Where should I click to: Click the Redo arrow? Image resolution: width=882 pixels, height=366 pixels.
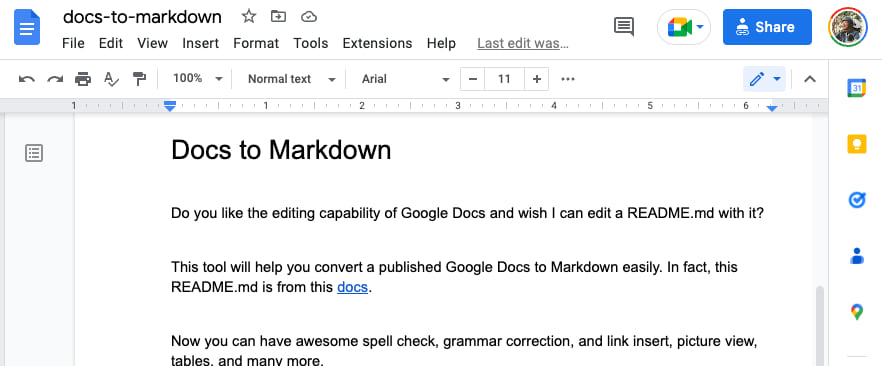point(55,79)
